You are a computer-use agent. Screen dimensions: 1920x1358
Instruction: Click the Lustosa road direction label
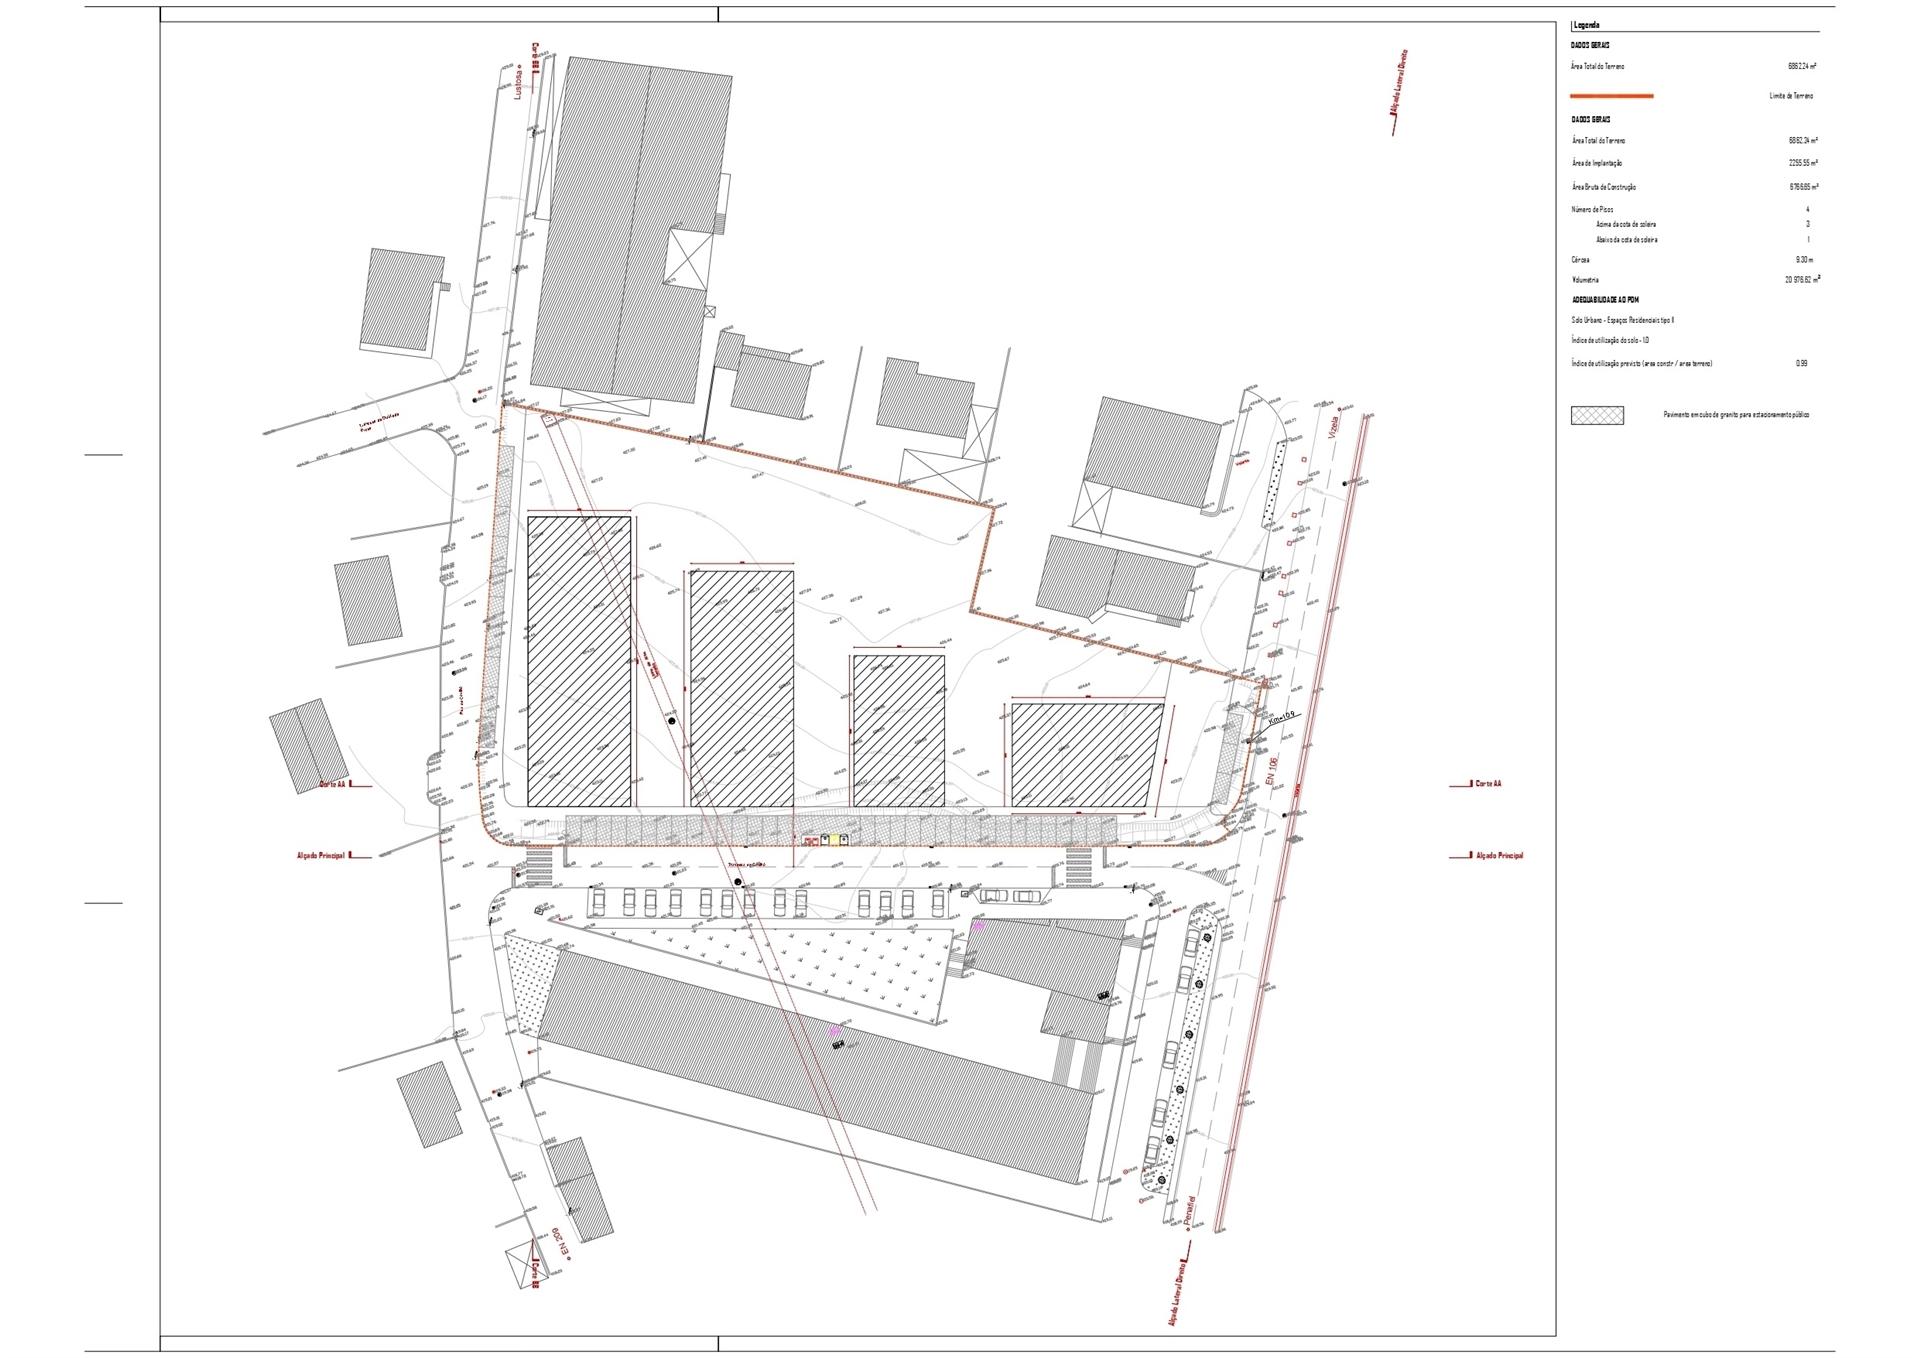tap(519, 82)
